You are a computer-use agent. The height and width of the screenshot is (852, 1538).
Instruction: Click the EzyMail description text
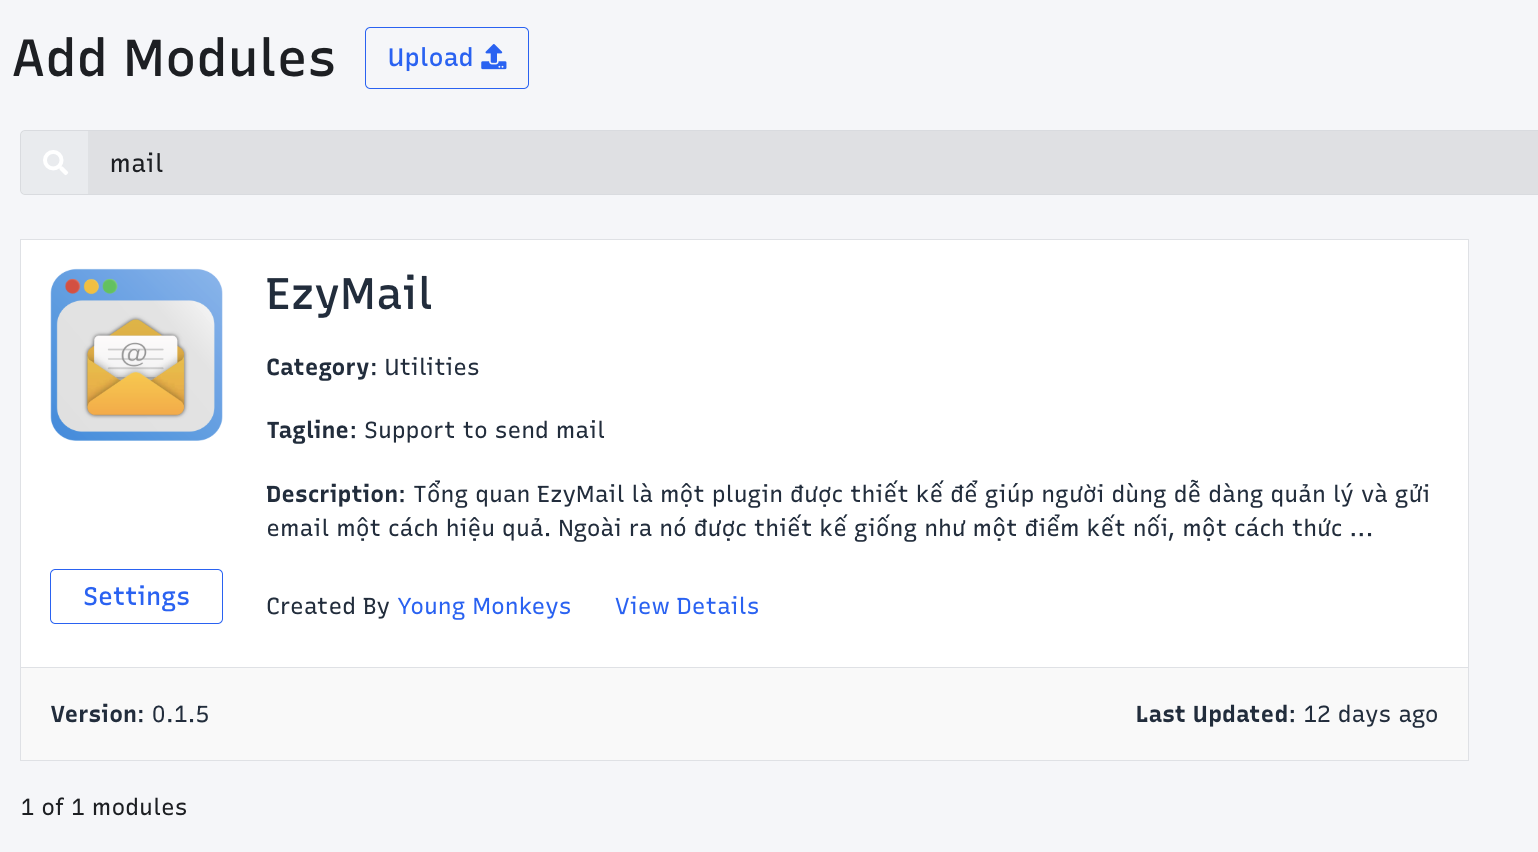tap(848, 511)
